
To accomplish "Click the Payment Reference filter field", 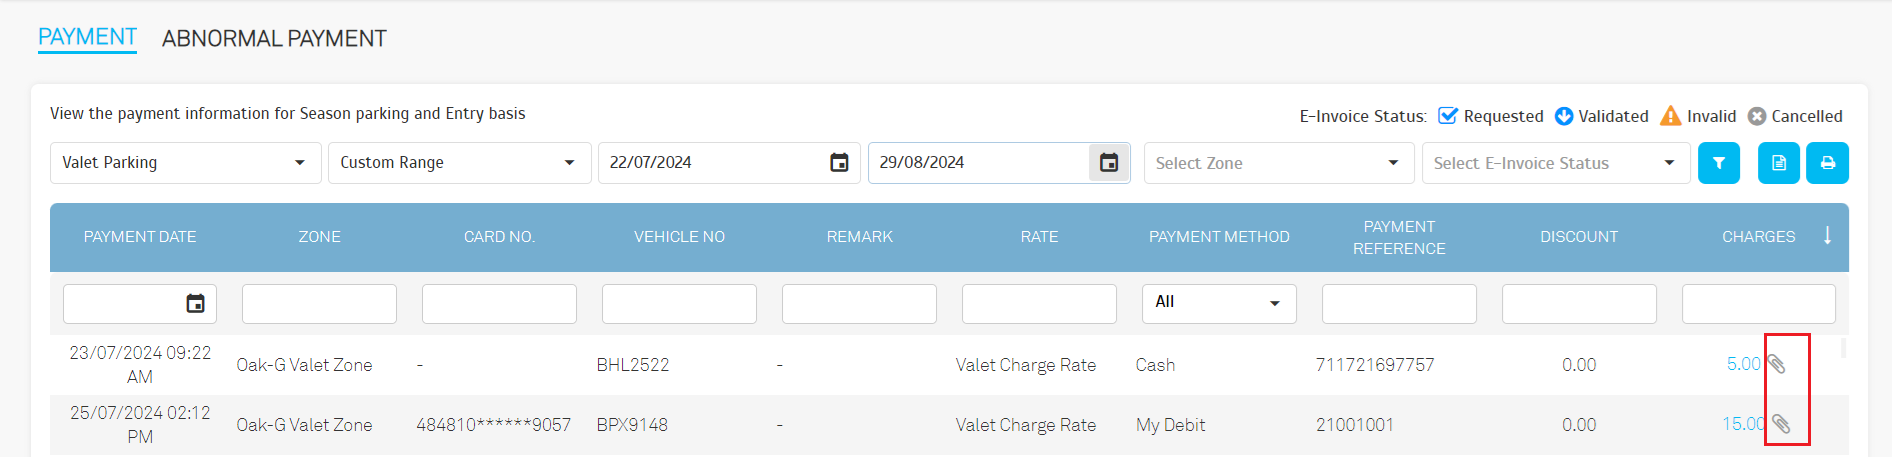I will [1398, 304].
